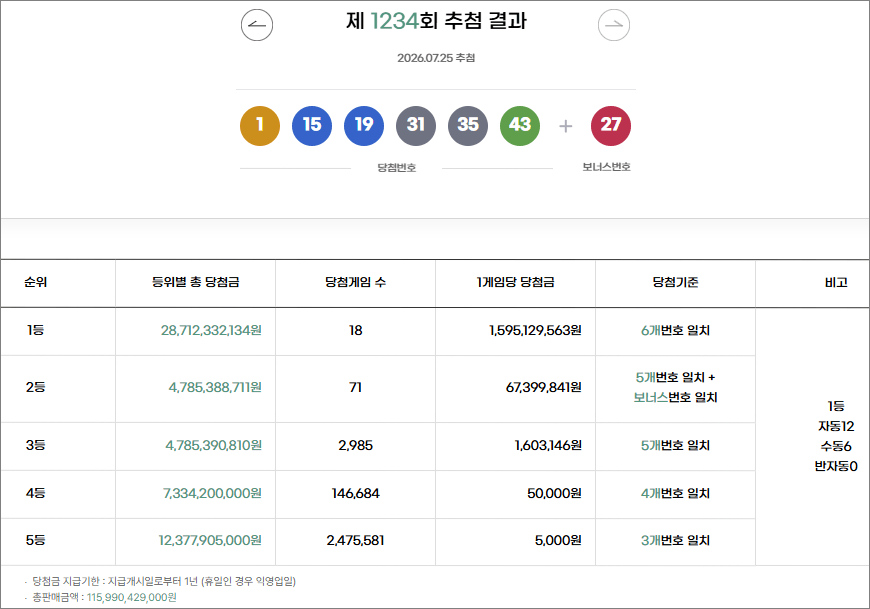This screenshot has width=870, height=609.
Task: Click total prize 4,785,390,810원
Action: coord(214,445)
